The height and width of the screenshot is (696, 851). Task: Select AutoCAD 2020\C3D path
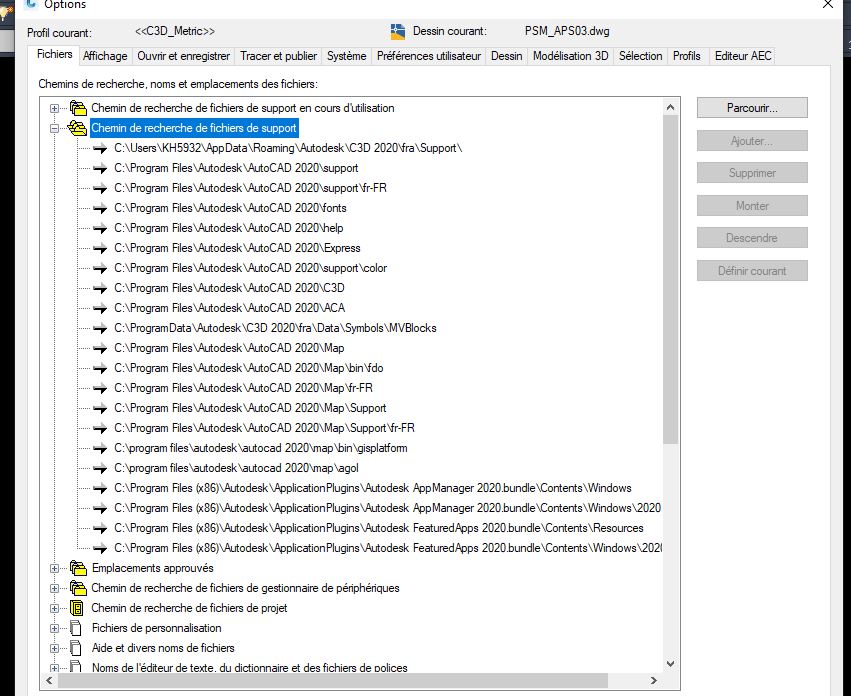pos(229,288)
